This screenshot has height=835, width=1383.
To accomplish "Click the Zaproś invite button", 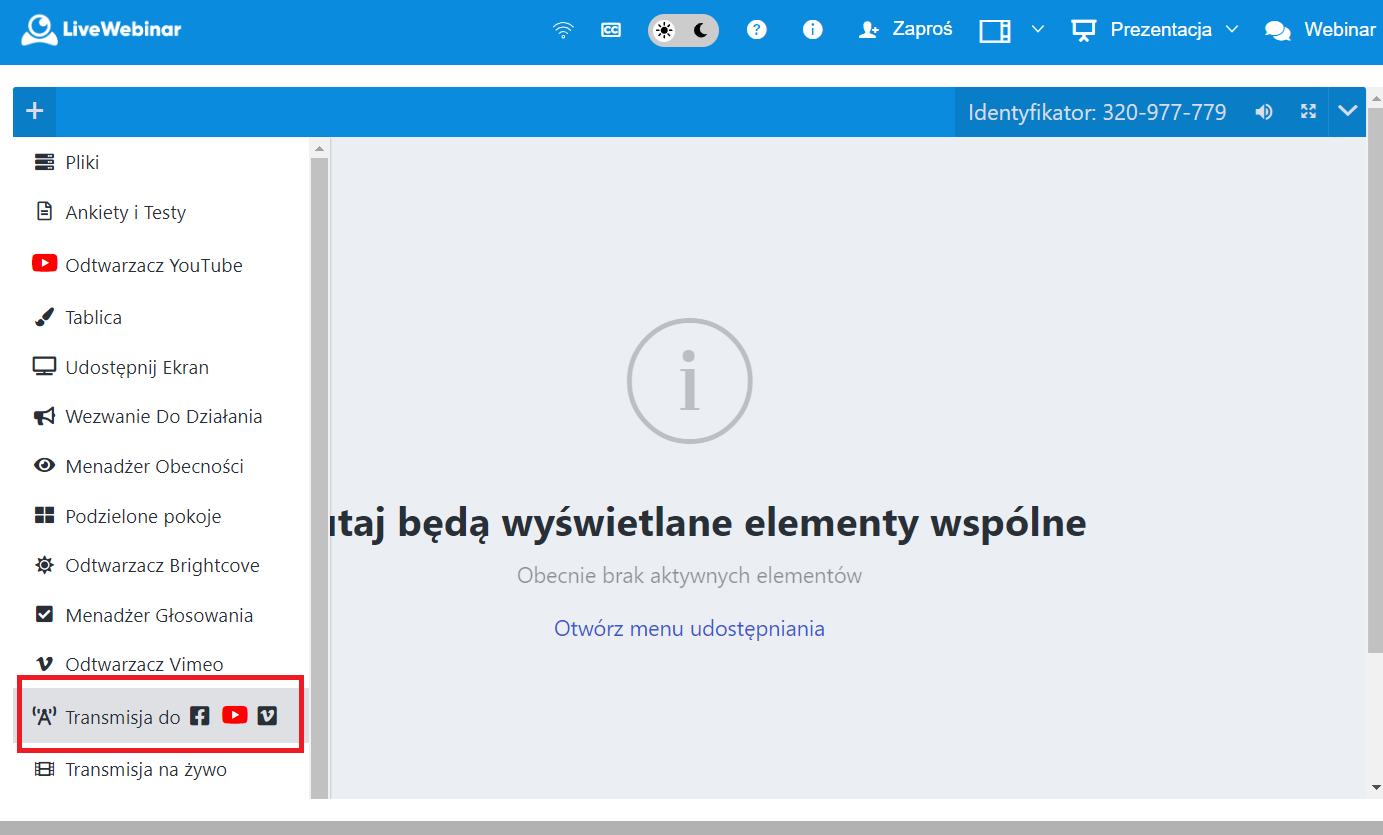I will 905,29.
